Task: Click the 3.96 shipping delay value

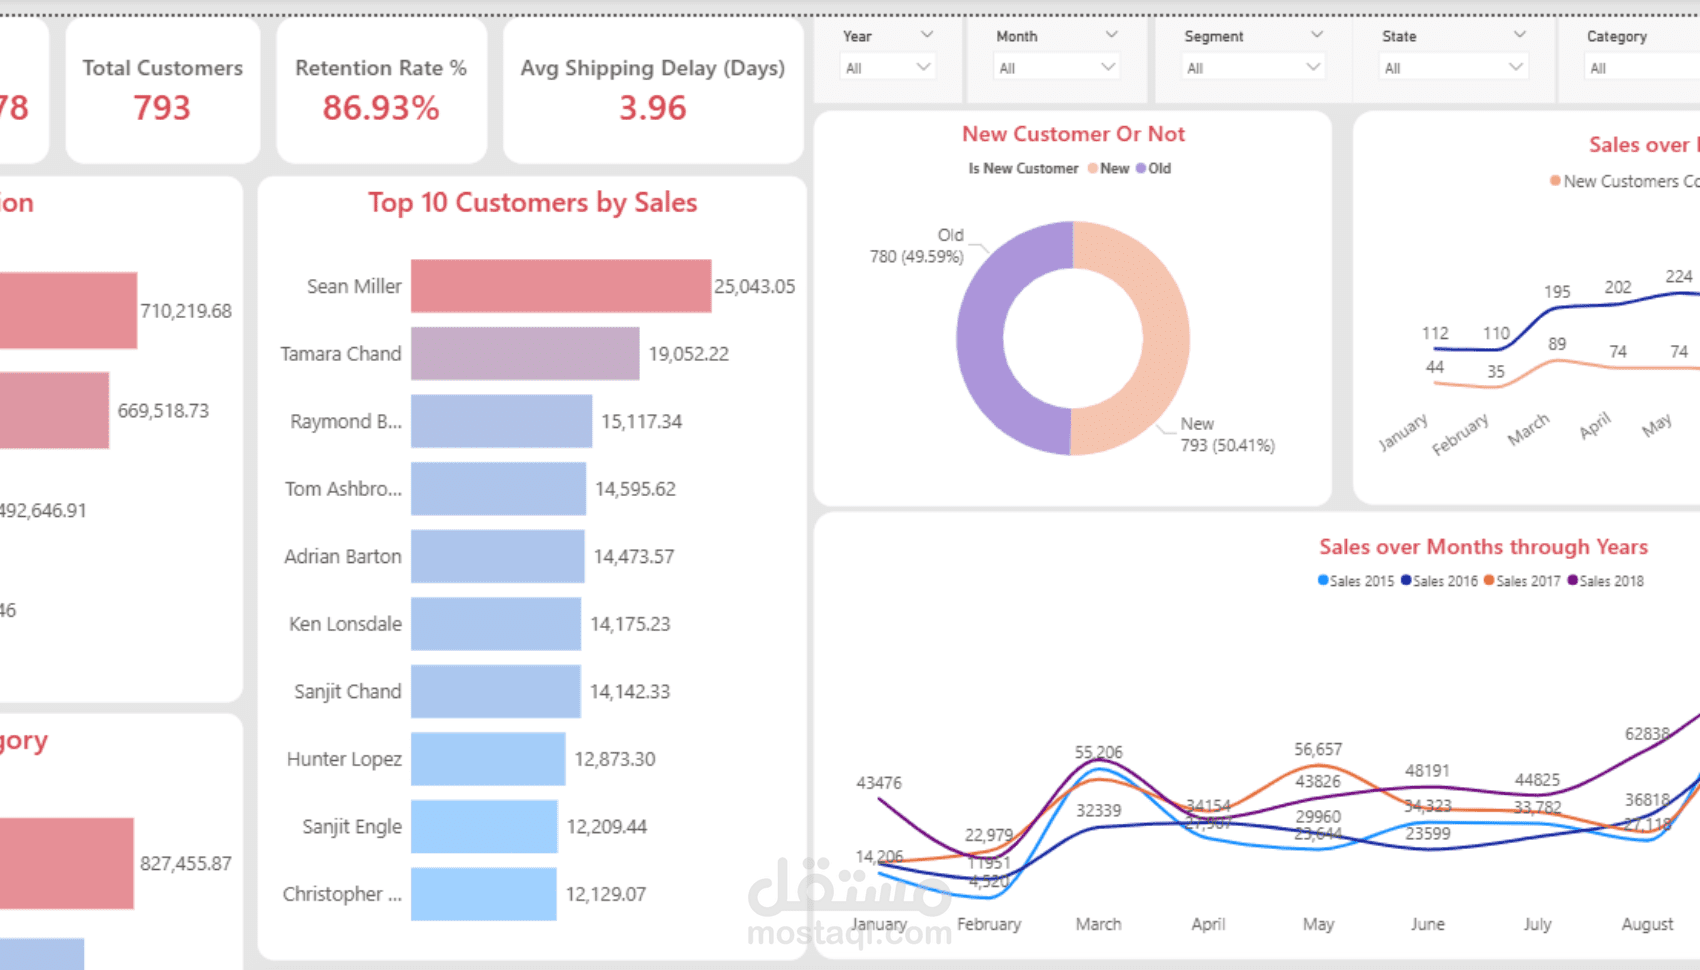Action: pyautogui.click(x=652, y=107)
